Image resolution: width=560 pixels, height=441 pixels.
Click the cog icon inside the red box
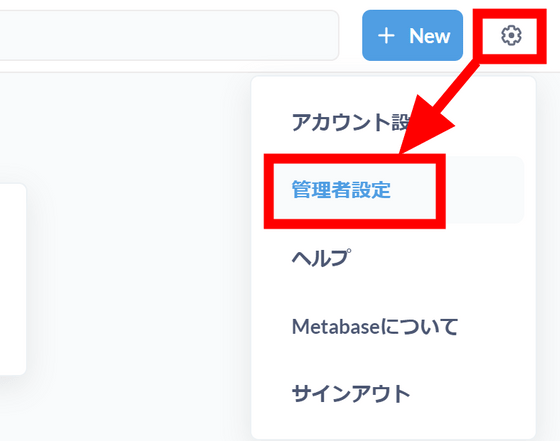511,35
